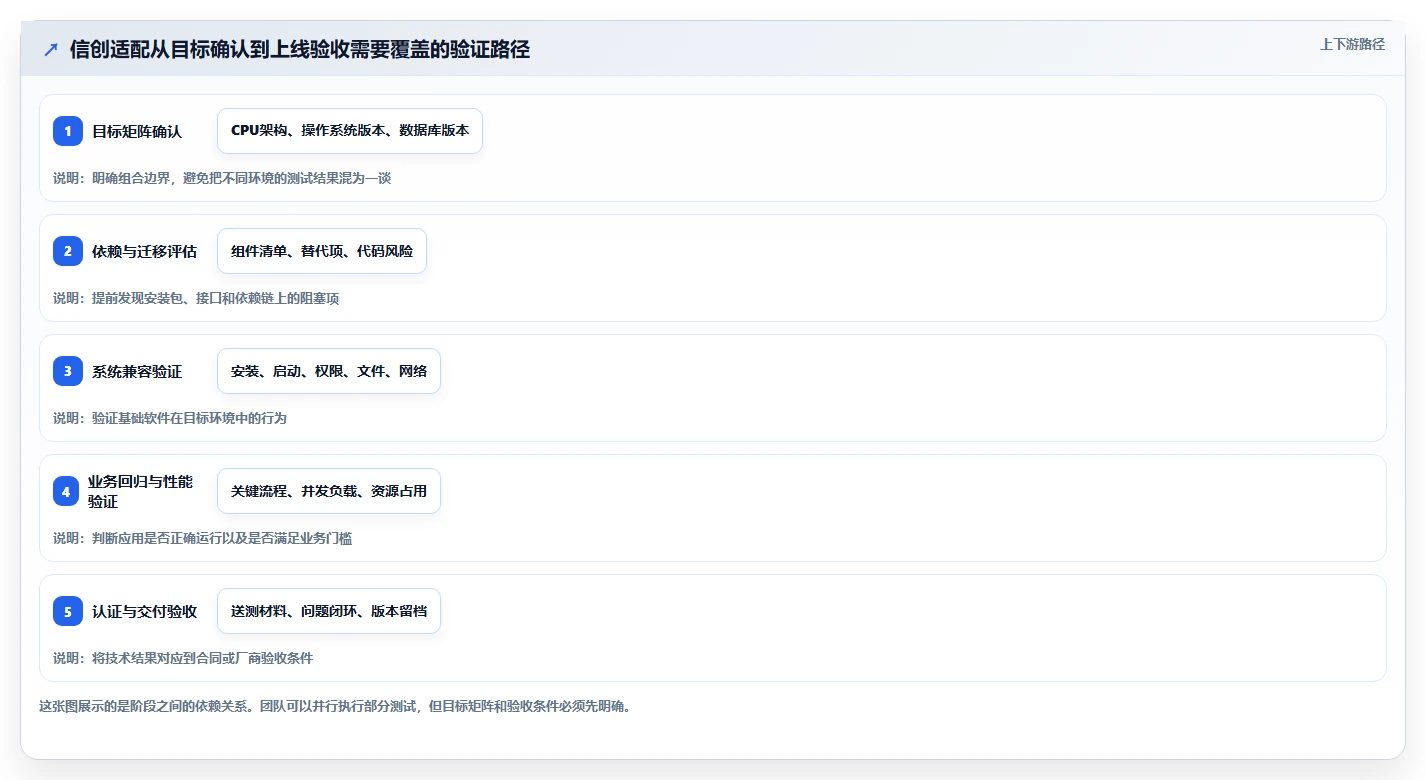Screen dimensions: 1426x780
Task: Select step number badge 4
Action: pyautogui.click(x=66, y=491)
